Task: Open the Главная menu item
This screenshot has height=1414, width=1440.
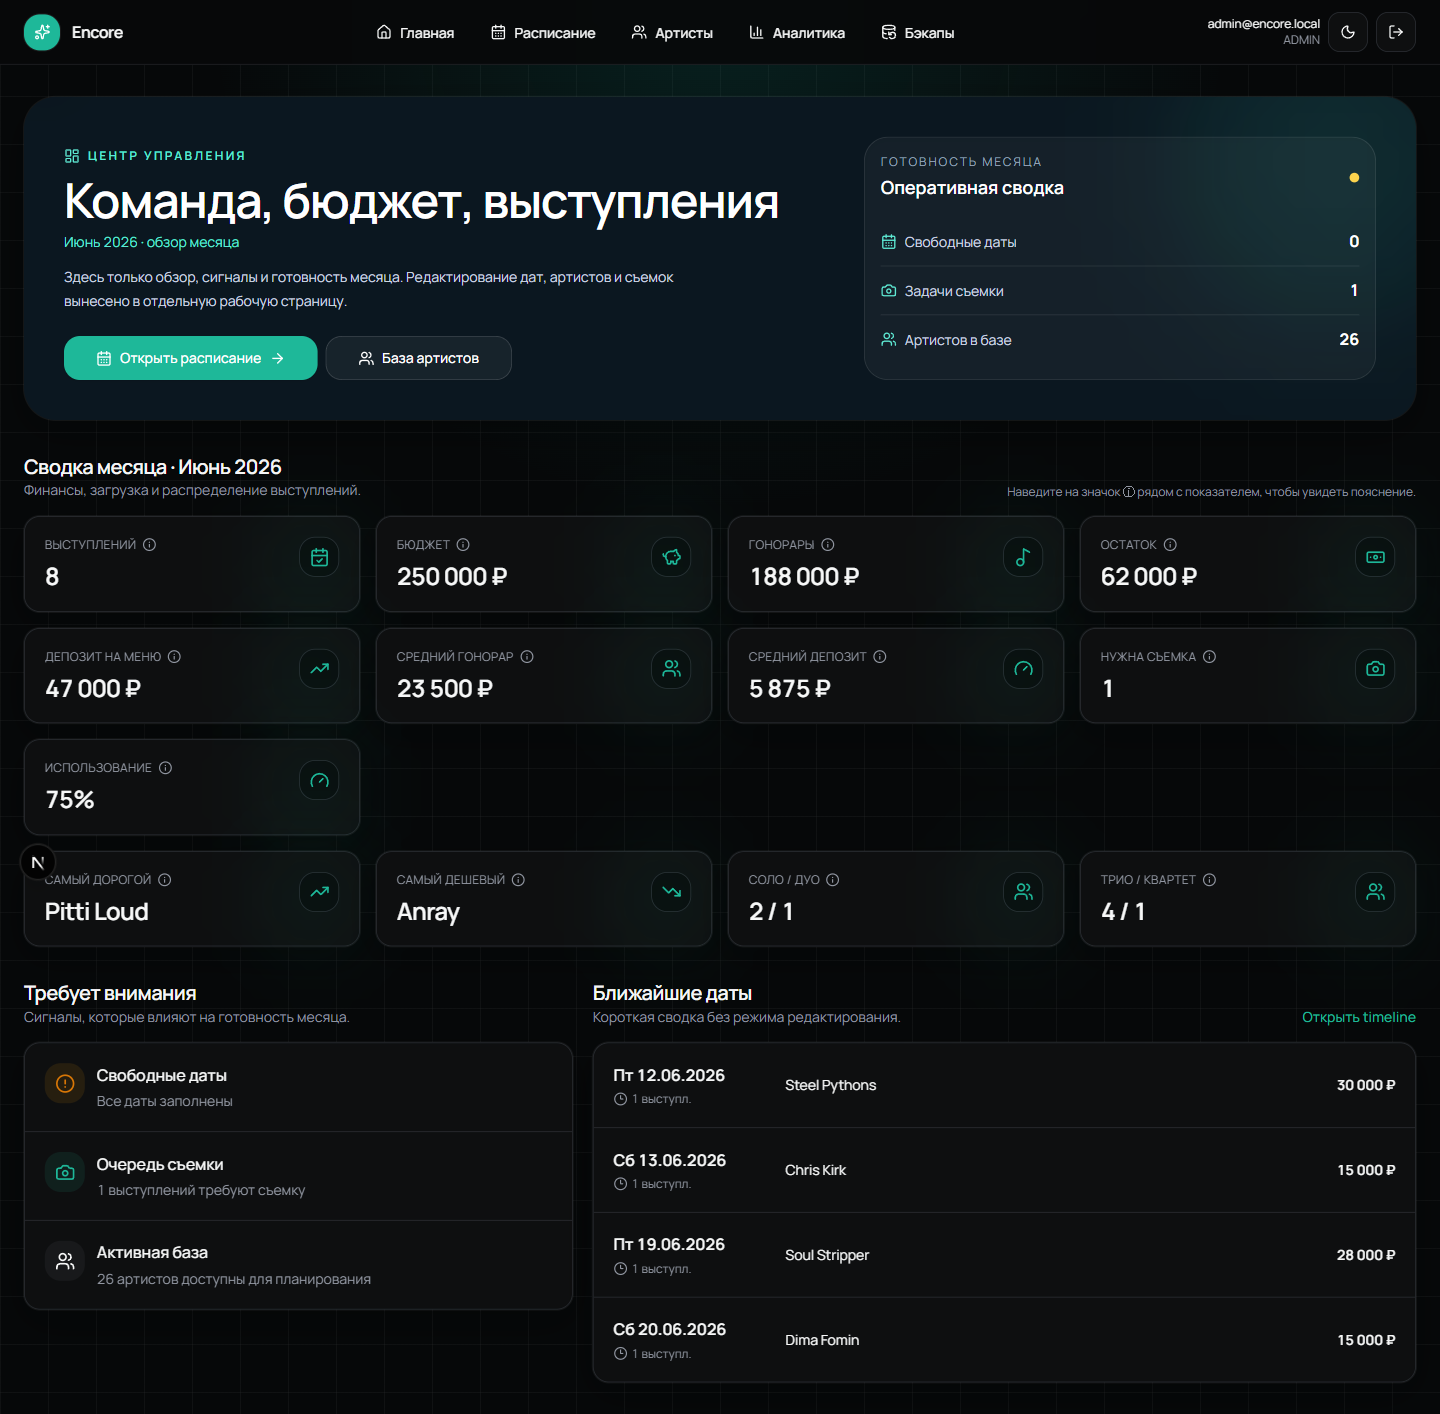Action: [x=415, y=33]
